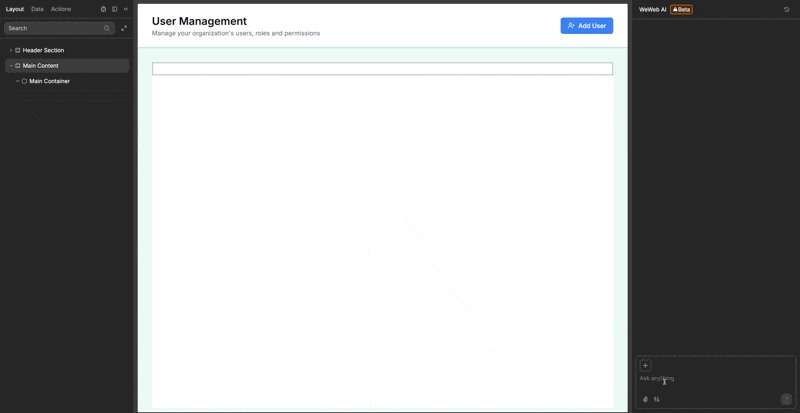This screenshot has width=800, height=413.
Task: Click the icon next to it below Ask anything
Action: [x=657, y=399]
